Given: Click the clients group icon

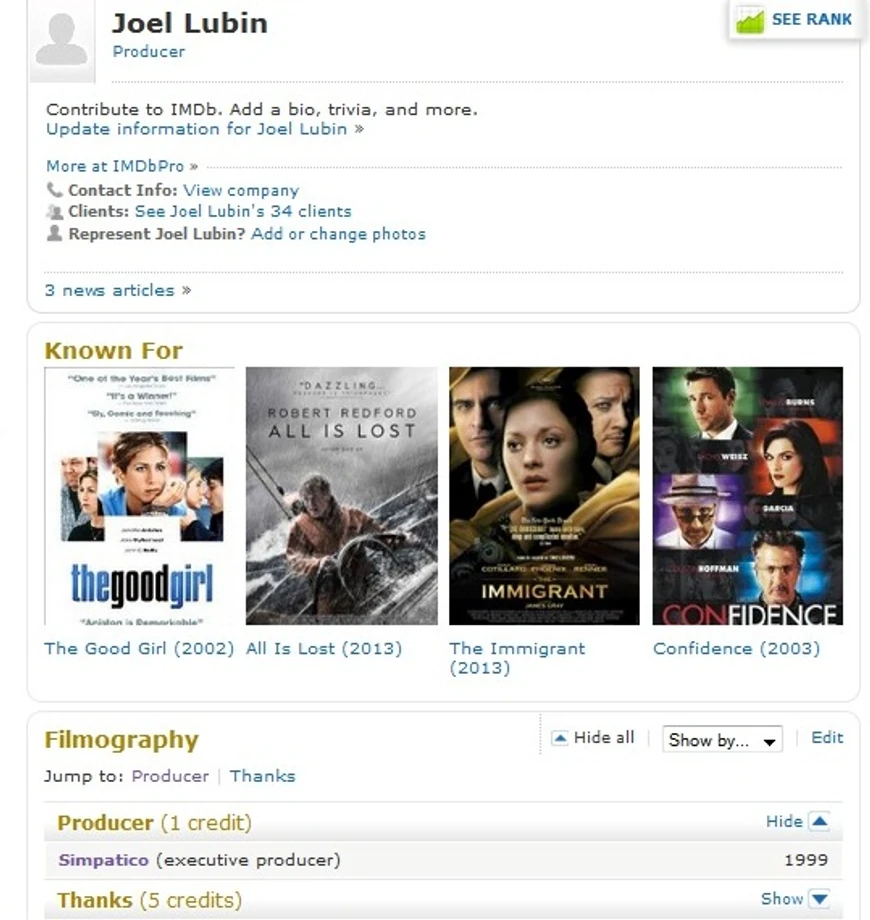Looking at the screenshot, I should 54,211.
